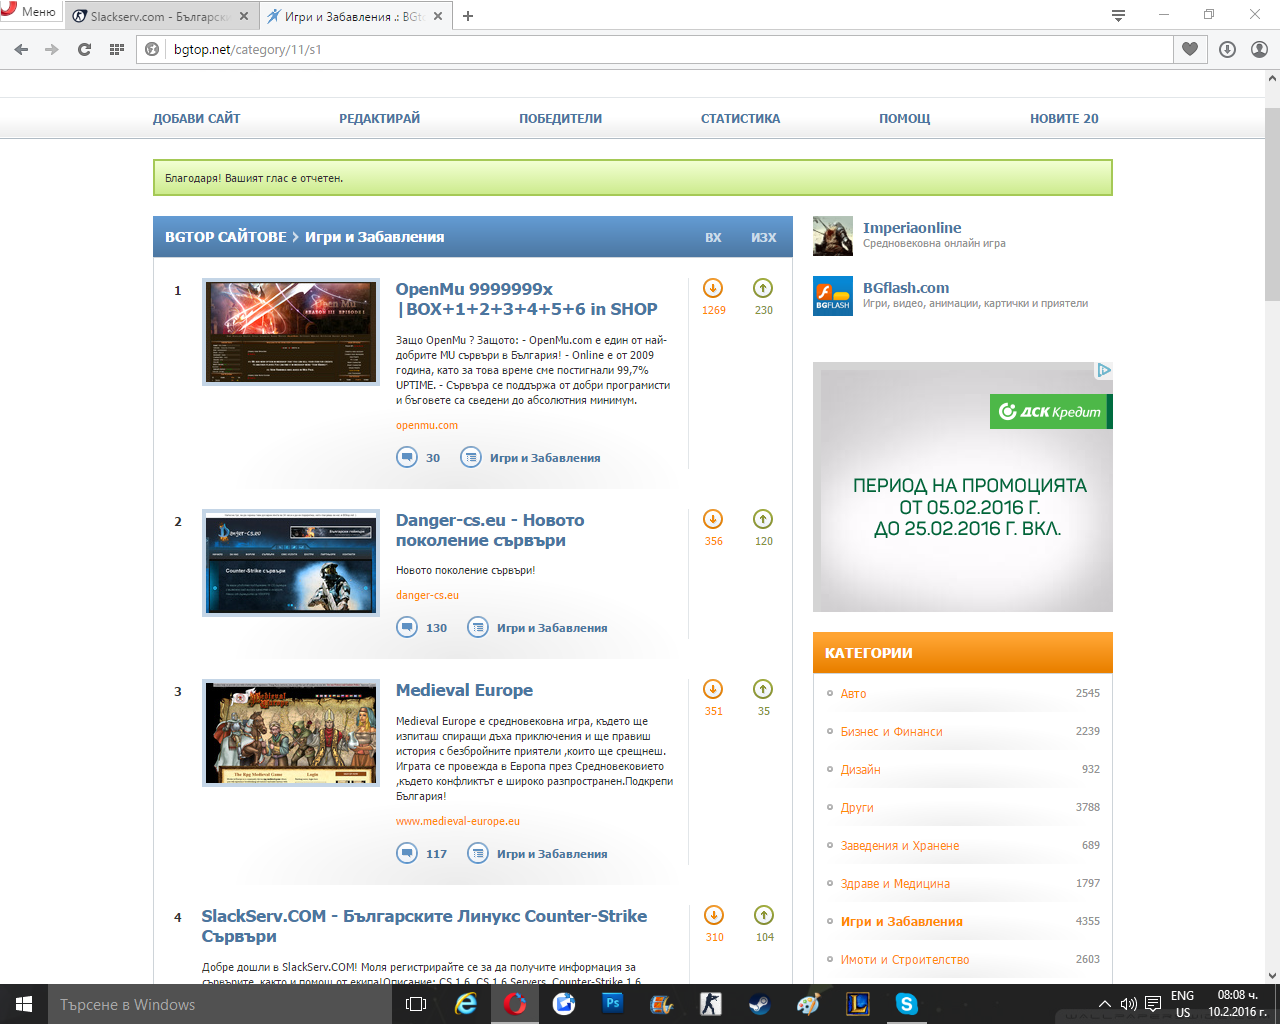
Task: Click the incoming-hits arrow icon for Danger-cs.eu
Action: click(x=713, y=519)
